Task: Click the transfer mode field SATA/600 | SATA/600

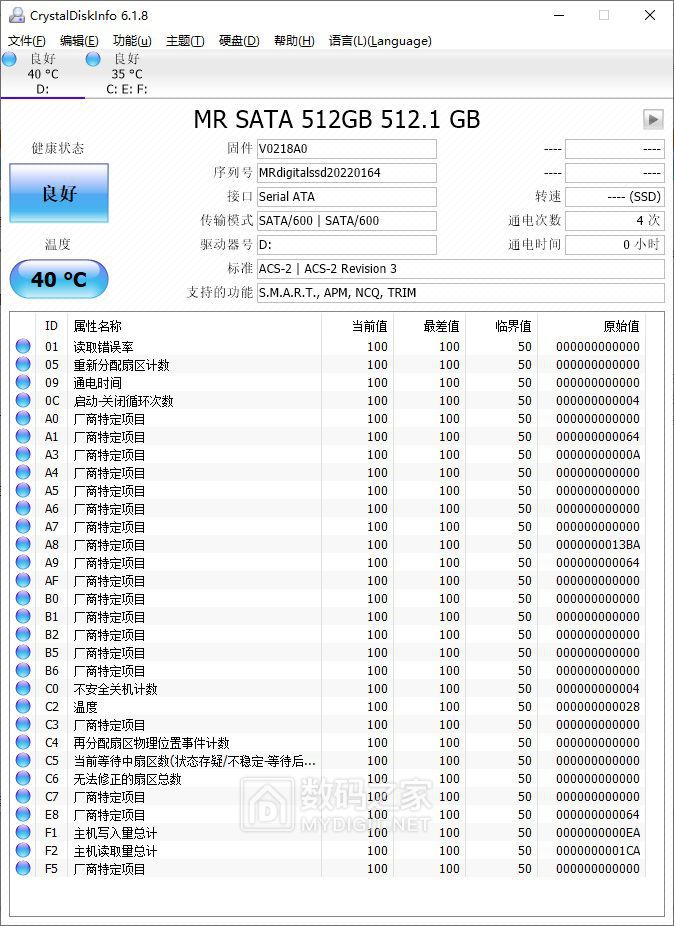Action: pos(347,221)
